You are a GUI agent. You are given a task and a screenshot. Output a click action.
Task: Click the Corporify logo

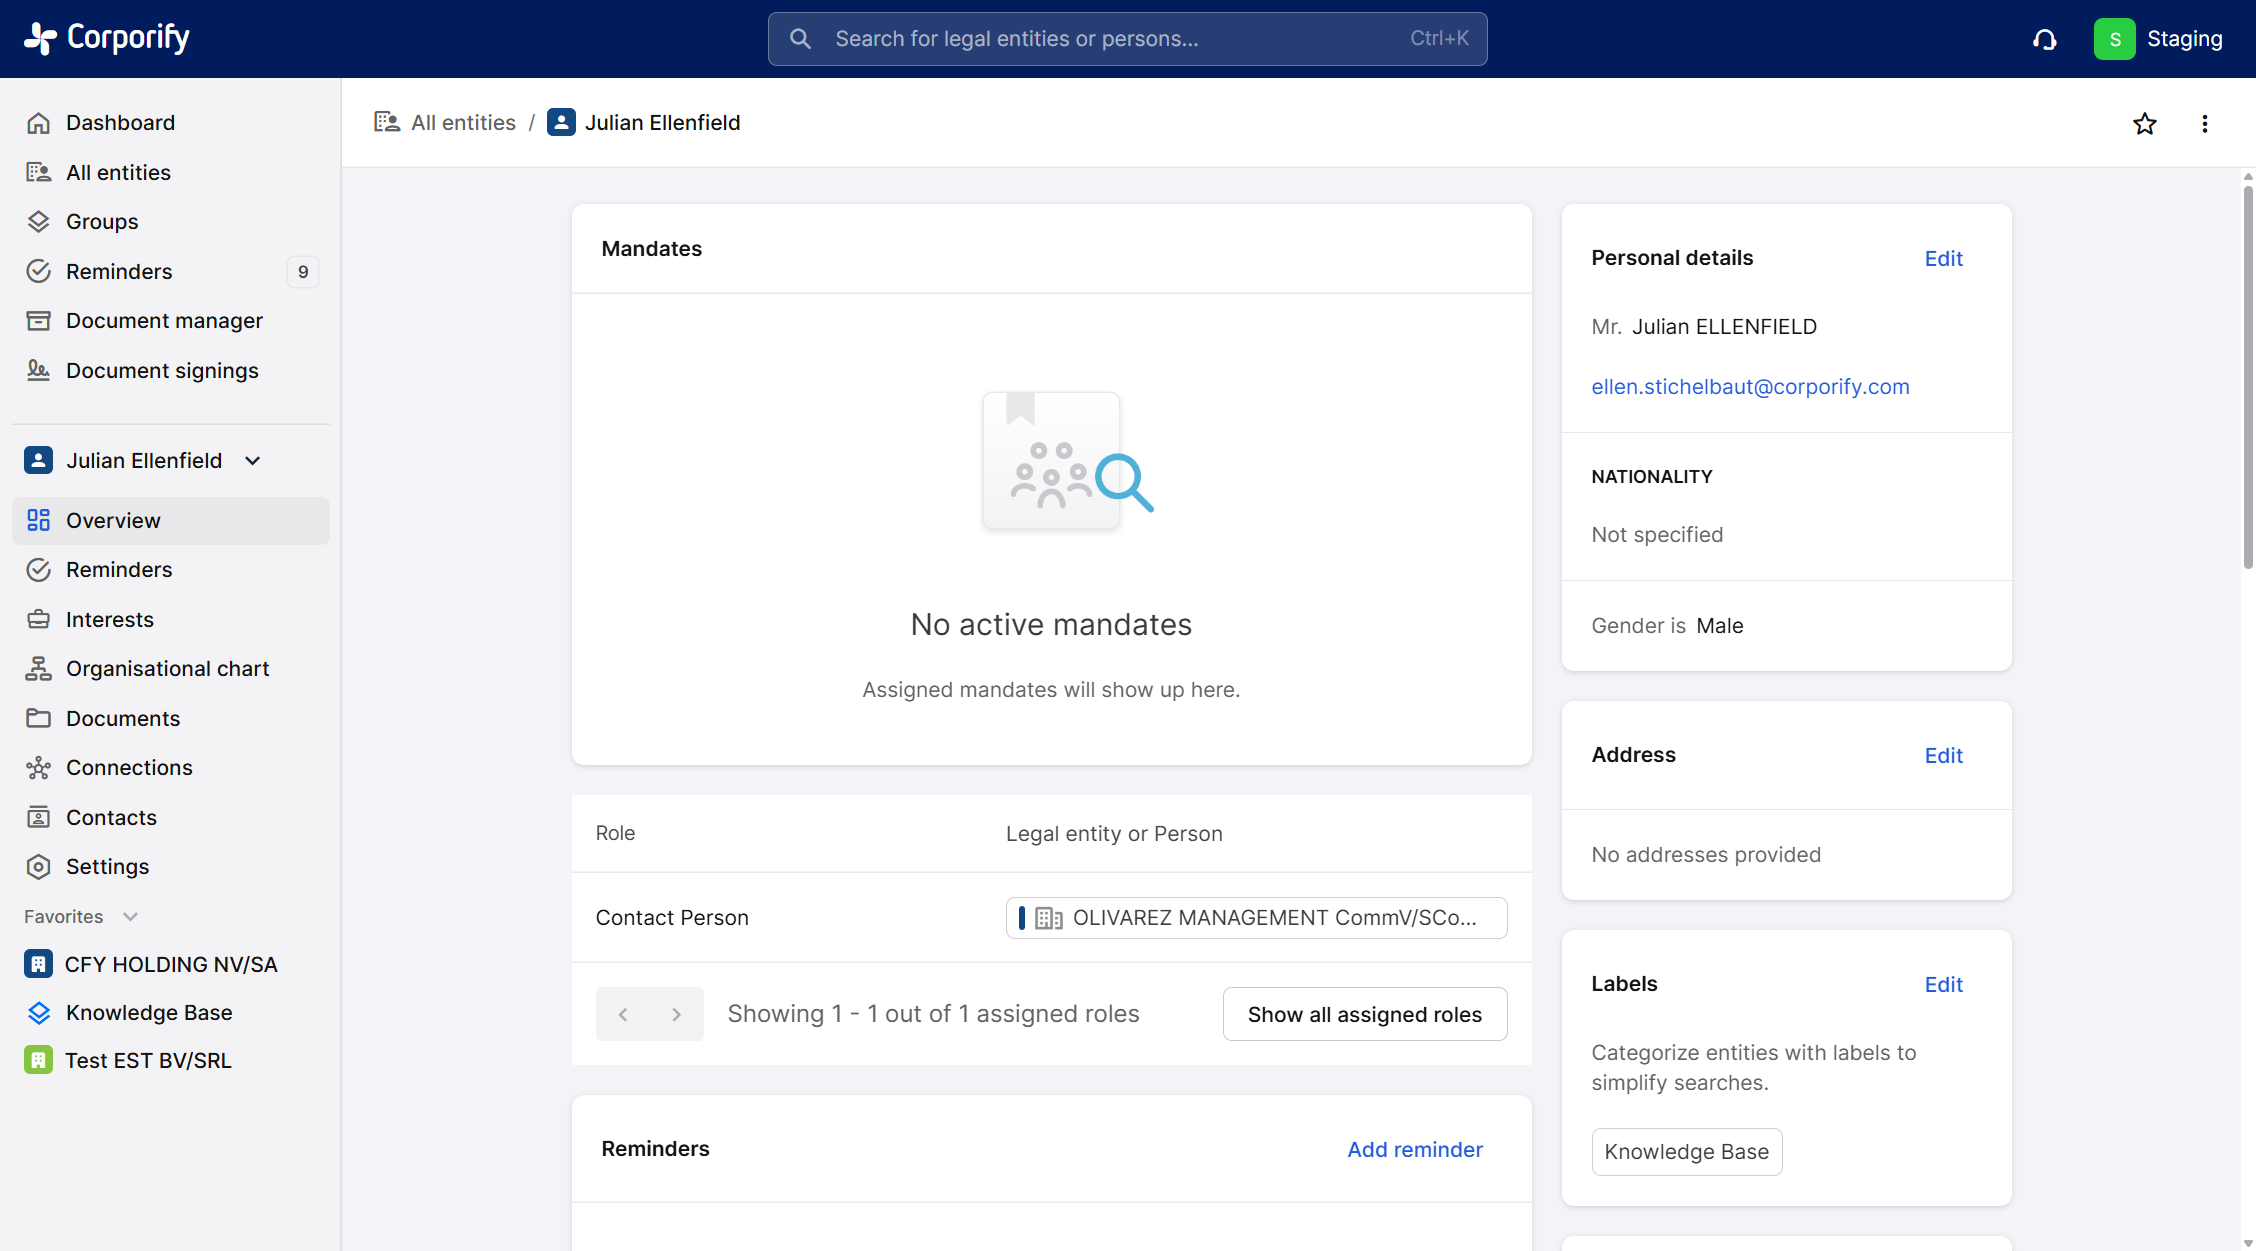tap(106, 38)
